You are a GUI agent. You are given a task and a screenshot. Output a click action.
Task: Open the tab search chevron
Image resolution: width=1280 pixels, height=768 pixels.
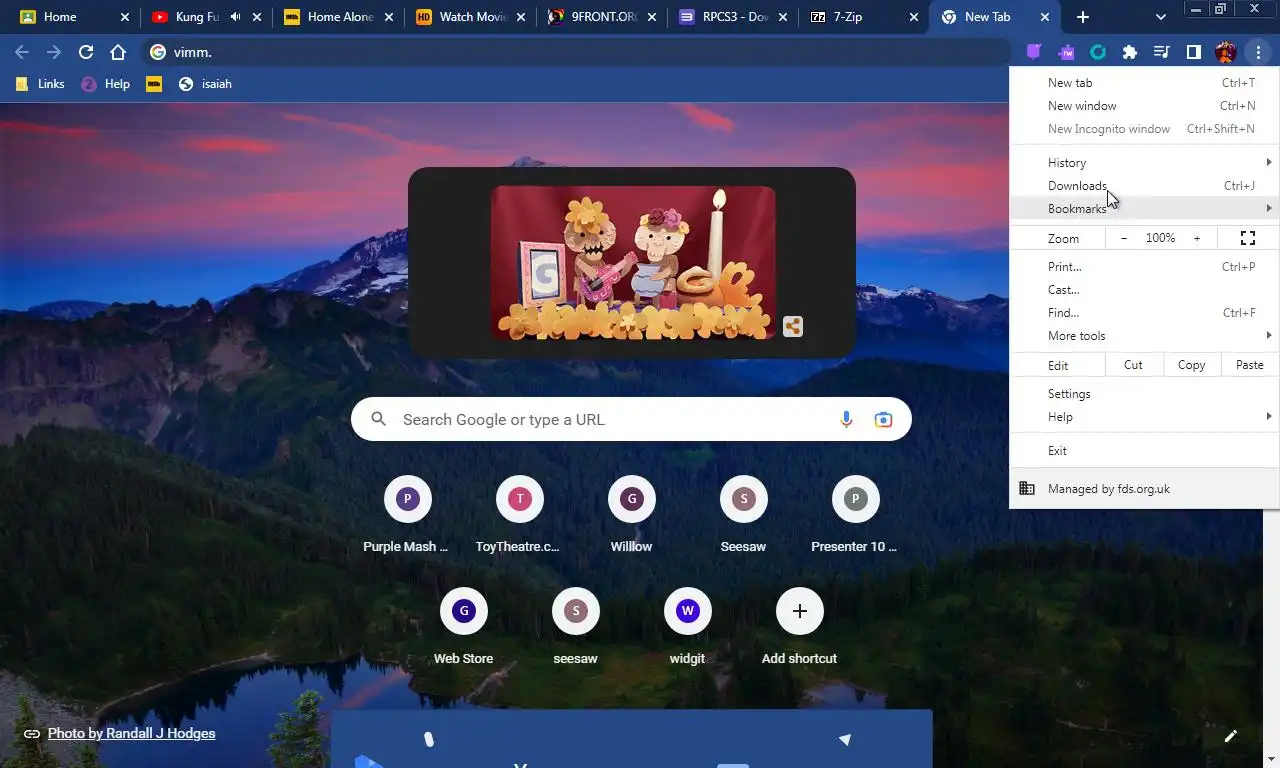1161,17
